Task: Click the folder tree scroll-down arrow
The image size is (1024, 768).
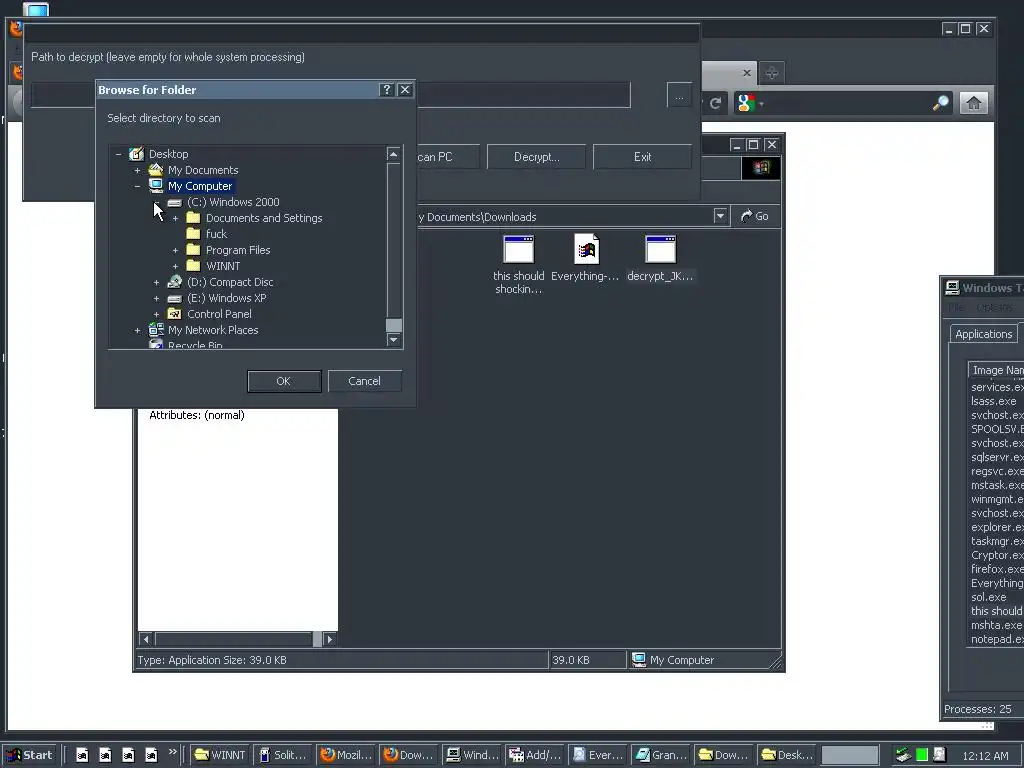Action: tap(393, 340)
